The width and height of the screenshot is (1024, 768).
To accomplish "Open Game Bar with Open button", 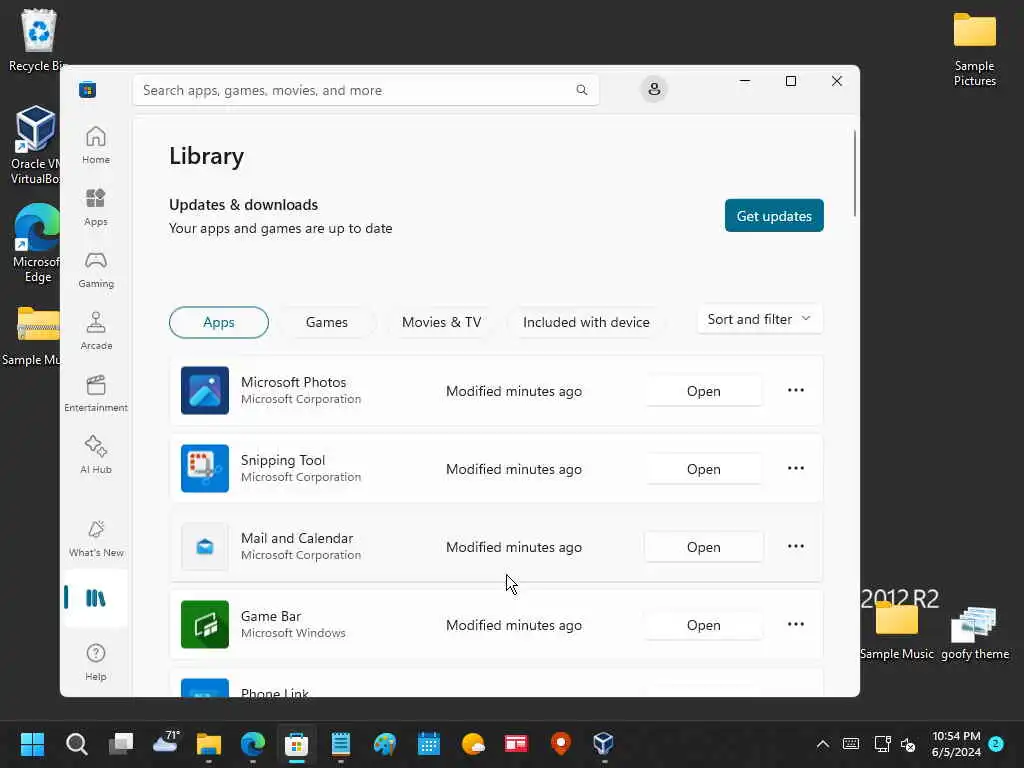I will 703,625.
